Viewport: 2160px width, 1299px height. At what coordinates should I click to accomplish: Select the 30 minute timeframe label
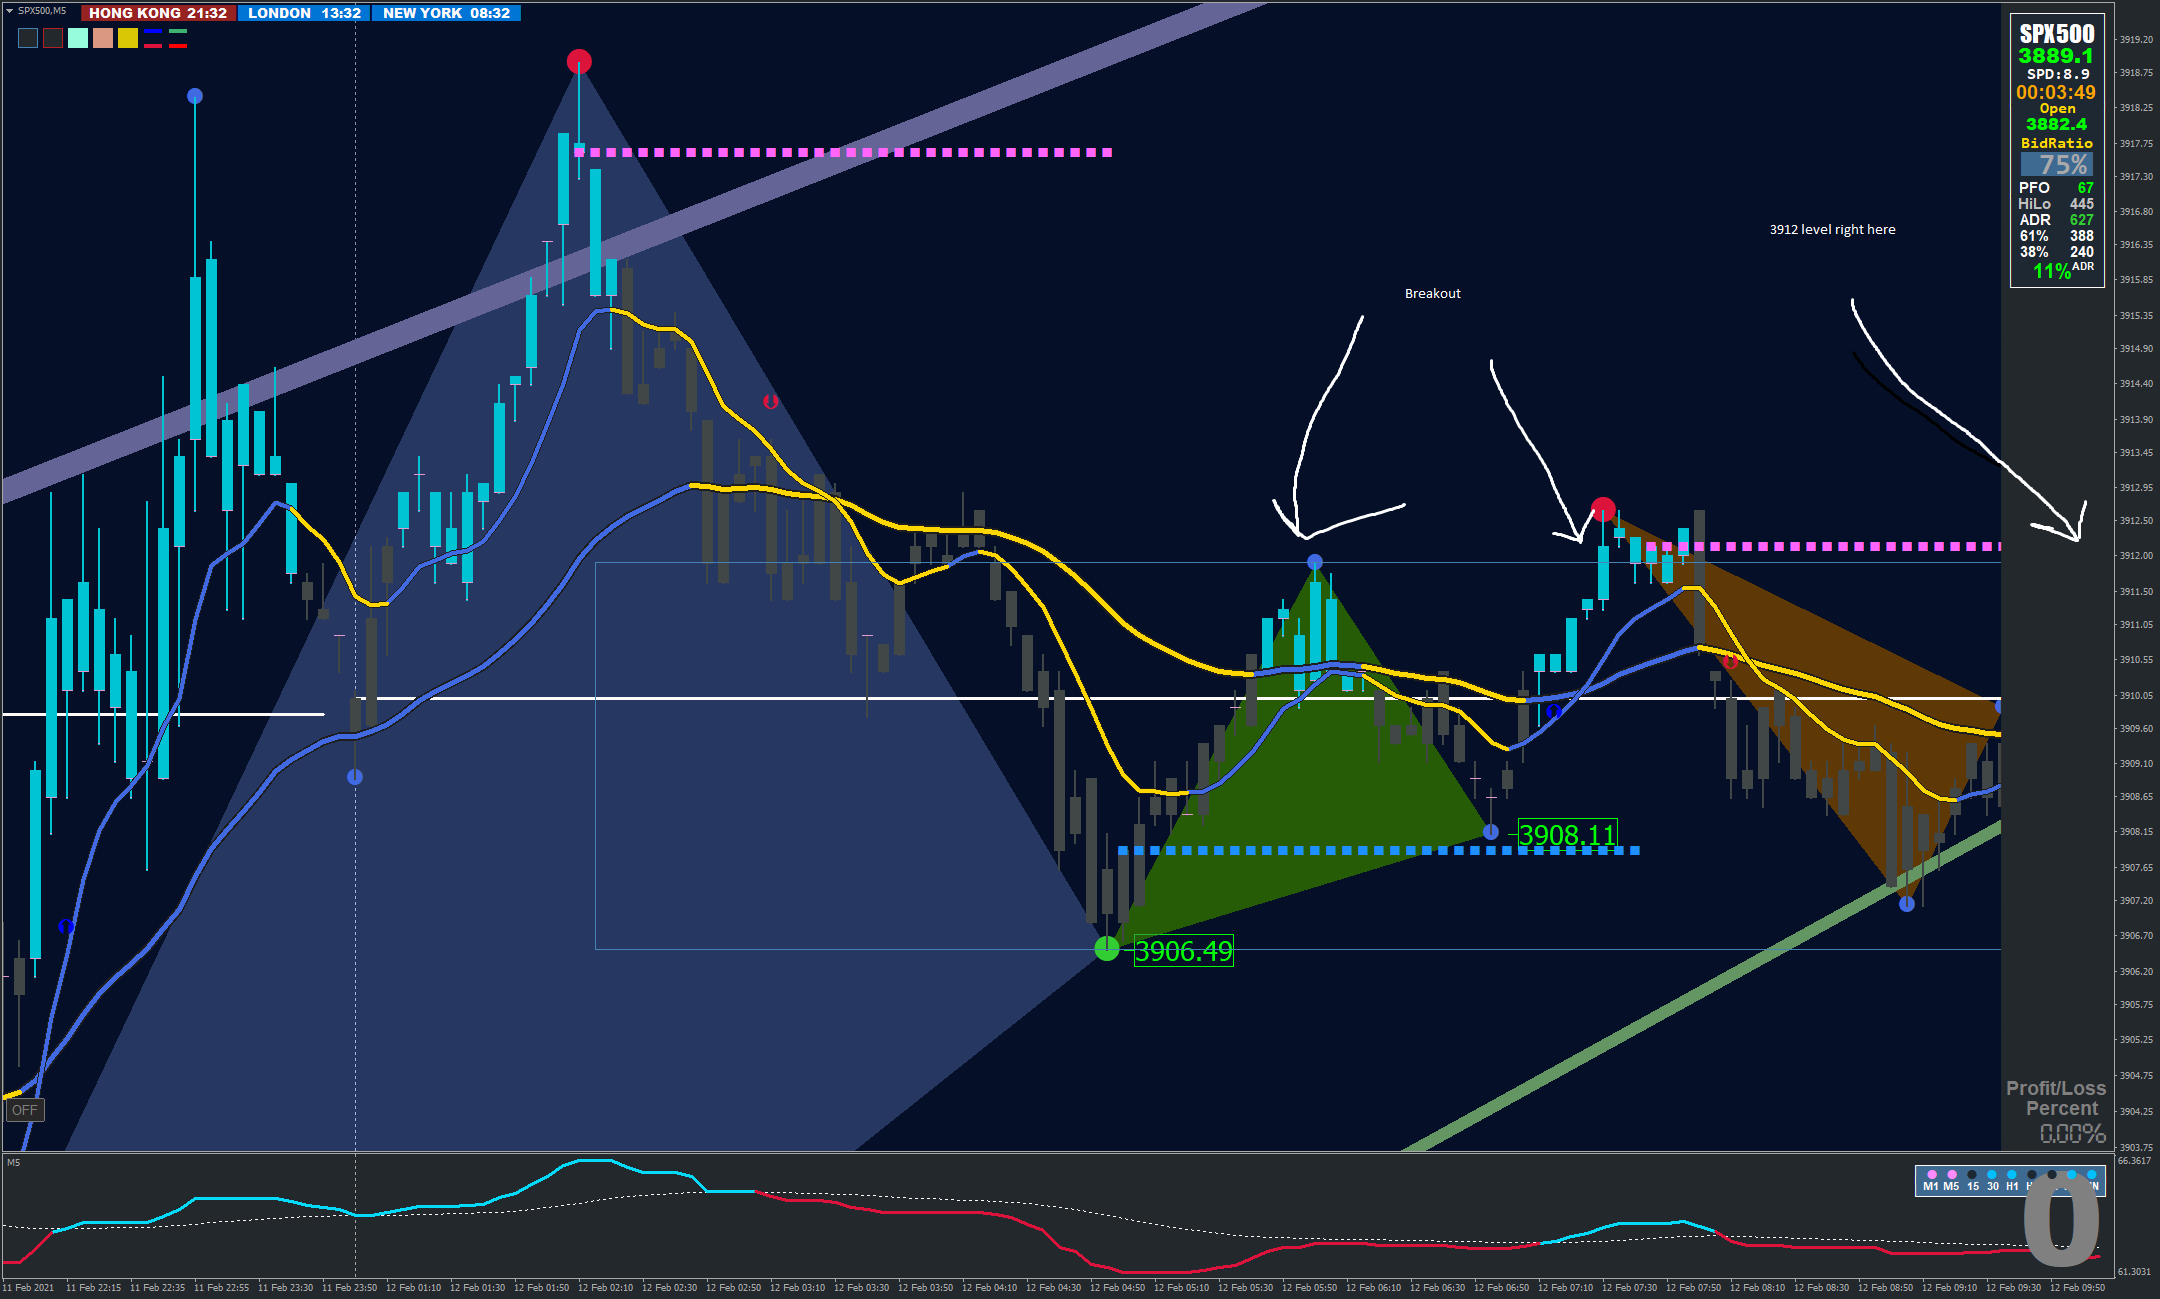pos(1993,1187)
